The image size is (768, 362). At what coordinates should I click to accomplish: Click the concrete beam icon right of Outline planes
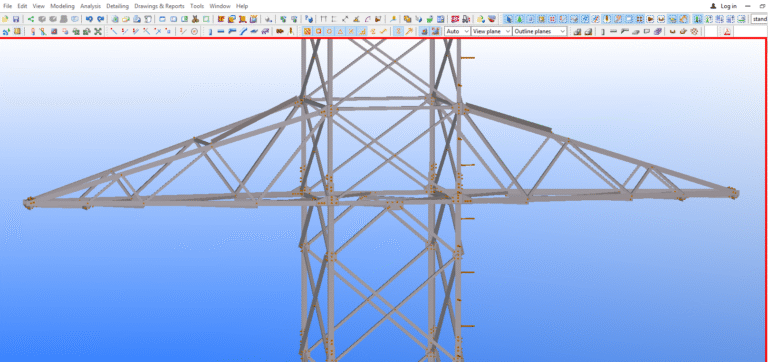613,31
